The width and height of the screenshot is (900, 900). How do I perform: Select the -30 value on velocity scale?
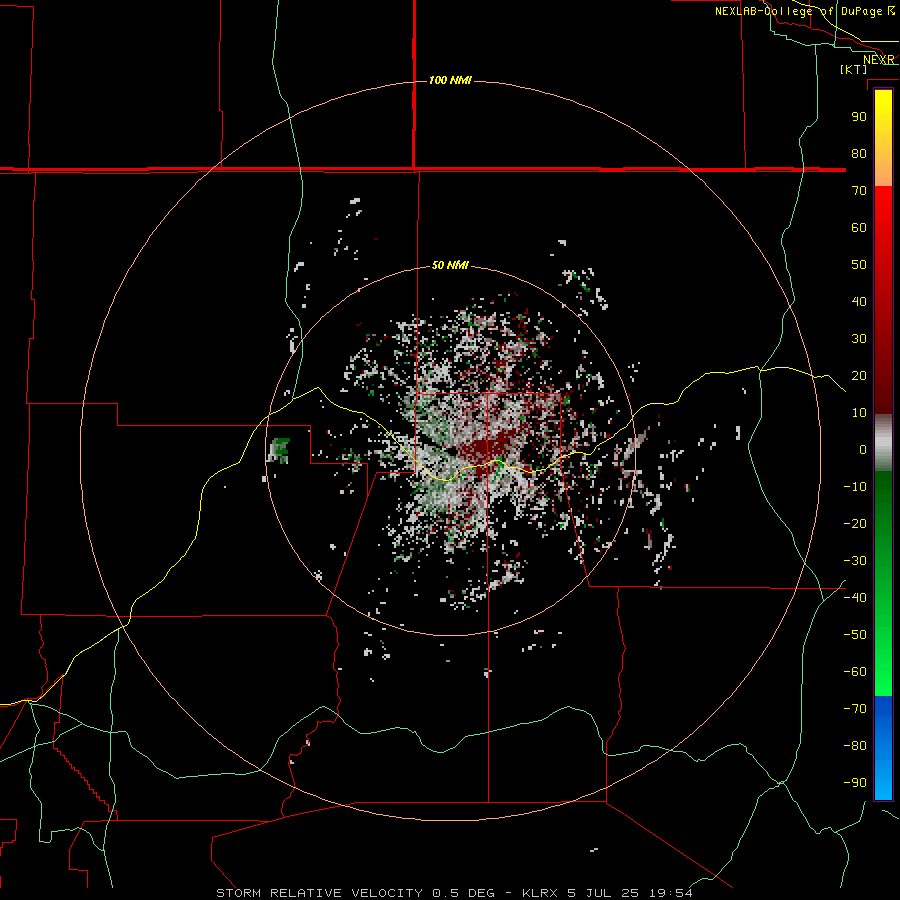[855, 561]
